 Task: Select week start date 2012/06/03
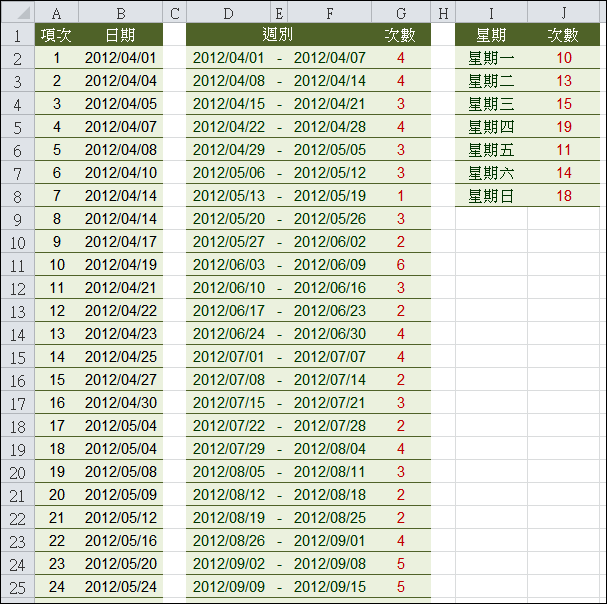coord(228,265)
